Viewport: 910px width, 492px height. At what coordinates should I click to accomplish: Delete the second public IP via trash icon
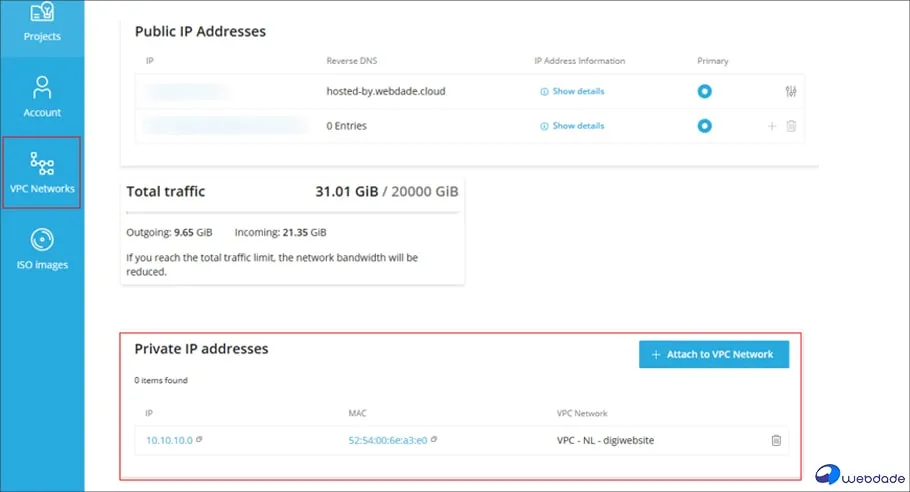pos(791,126)
